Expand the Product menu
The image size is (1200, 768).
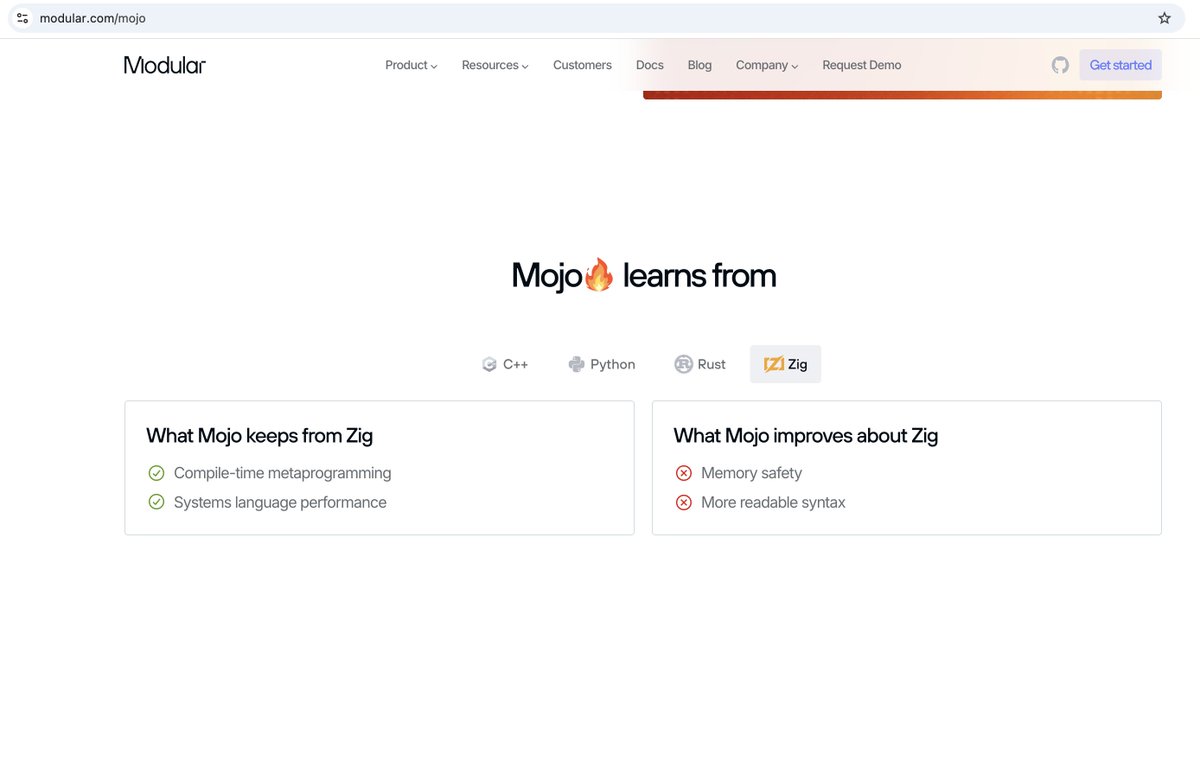(x=411, y=65)
